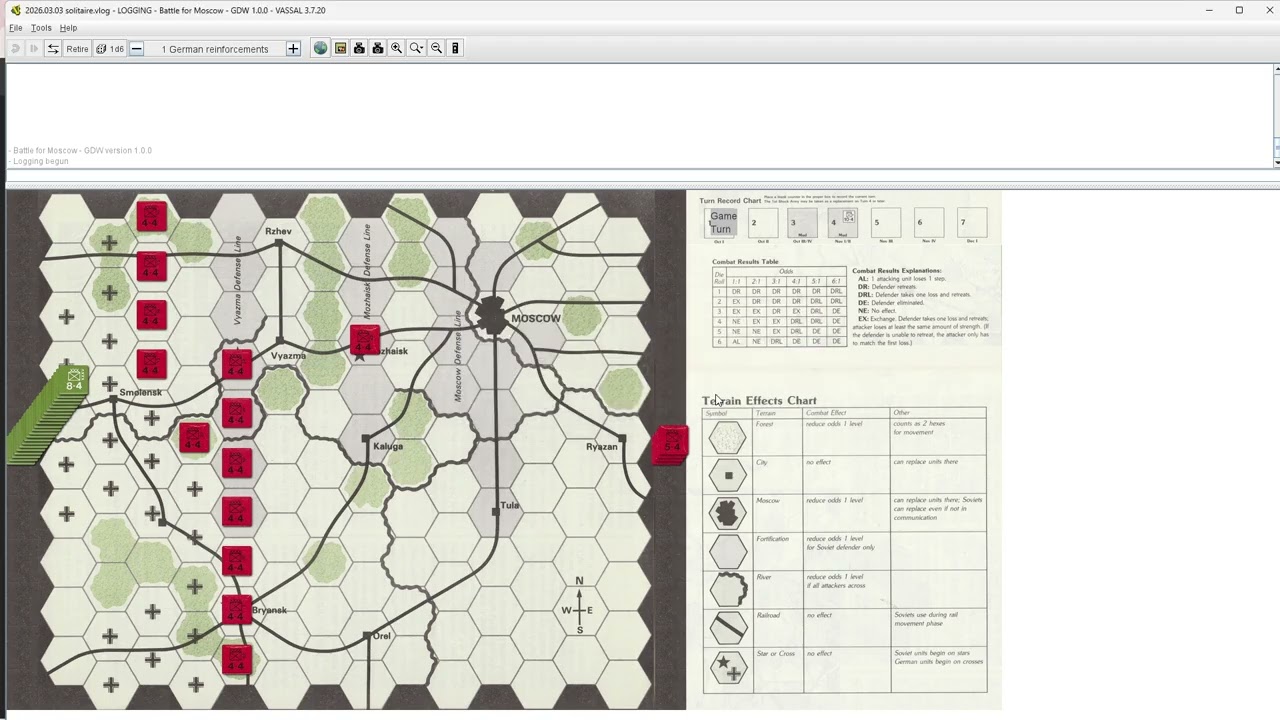Zoom in on the map
The height and width of the screenshot is (720, 1280).
coord(397,48)
